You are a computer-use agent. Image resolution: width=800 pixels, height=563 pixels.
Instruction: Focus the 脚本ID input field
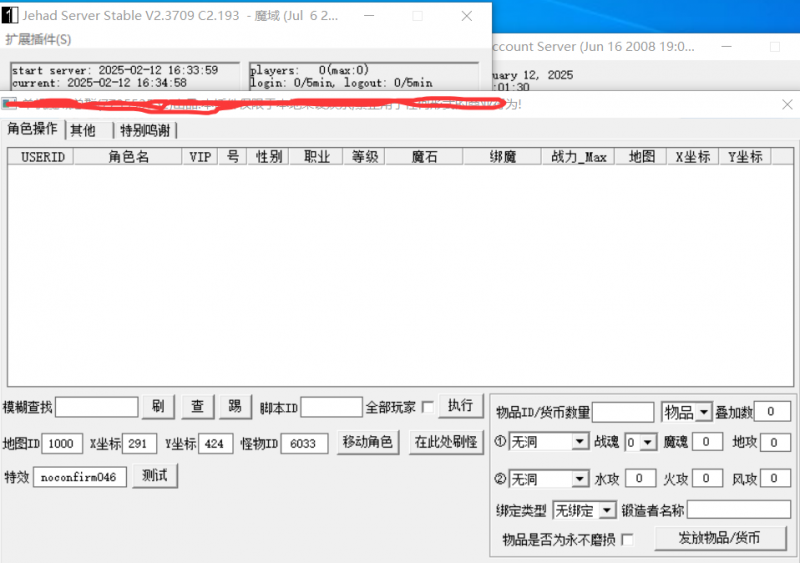pos(331,407)
